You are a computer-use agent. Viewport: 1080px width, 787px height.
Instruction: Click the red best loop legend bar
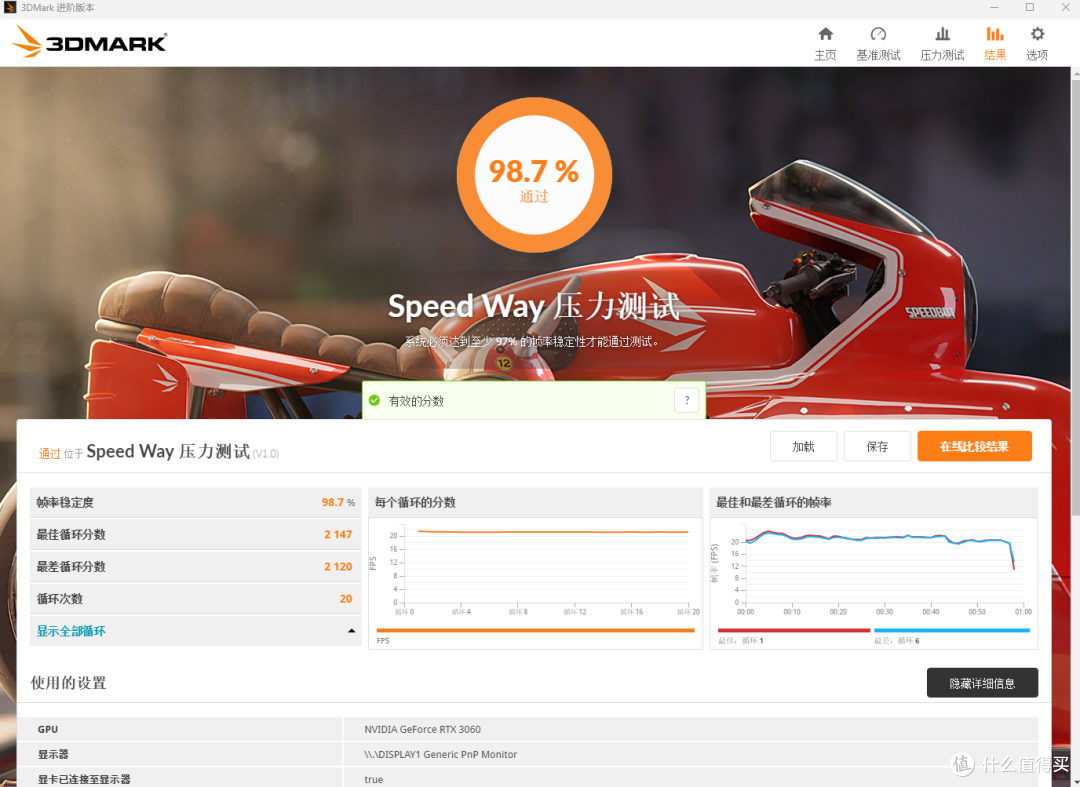click(793, 630)
